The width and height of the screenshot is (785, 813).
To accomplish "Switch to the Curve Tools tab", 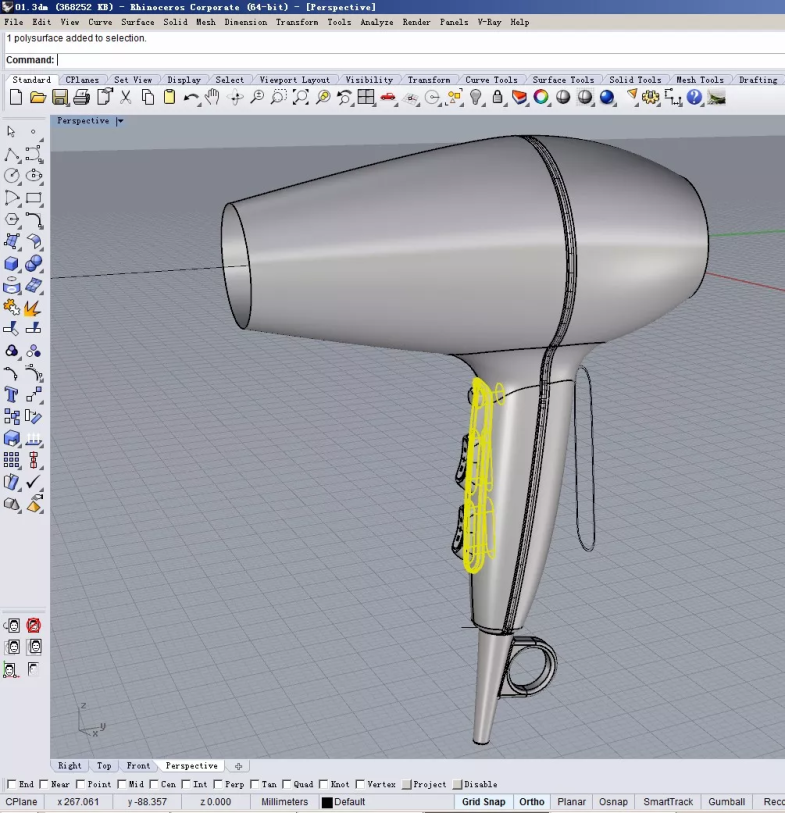I will (491, 80).
